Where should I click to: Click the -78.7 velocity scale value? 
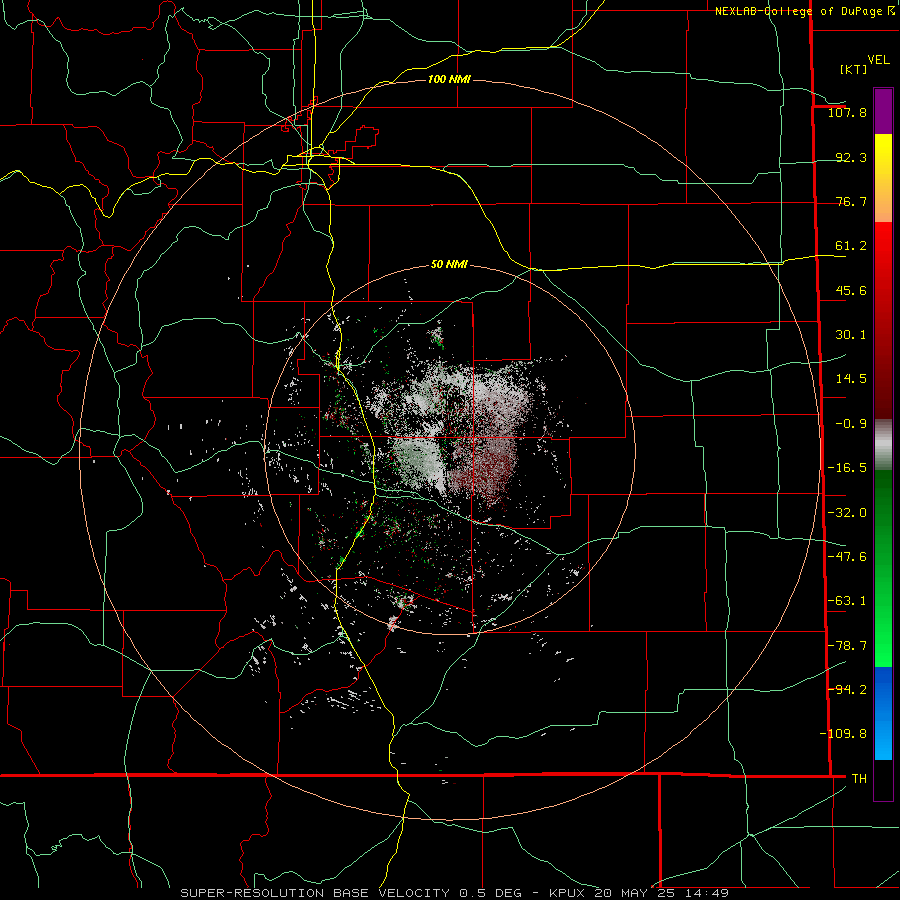[847, 646]
